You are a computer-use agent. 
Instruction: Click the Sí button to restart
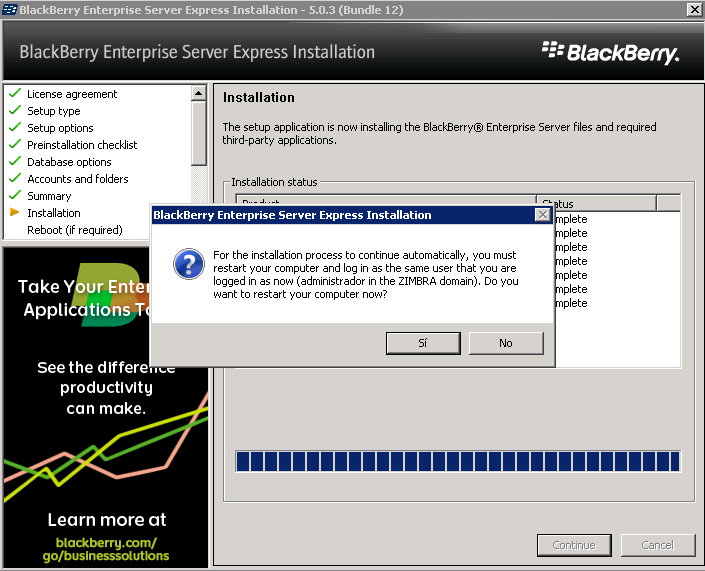pos(423,343)
